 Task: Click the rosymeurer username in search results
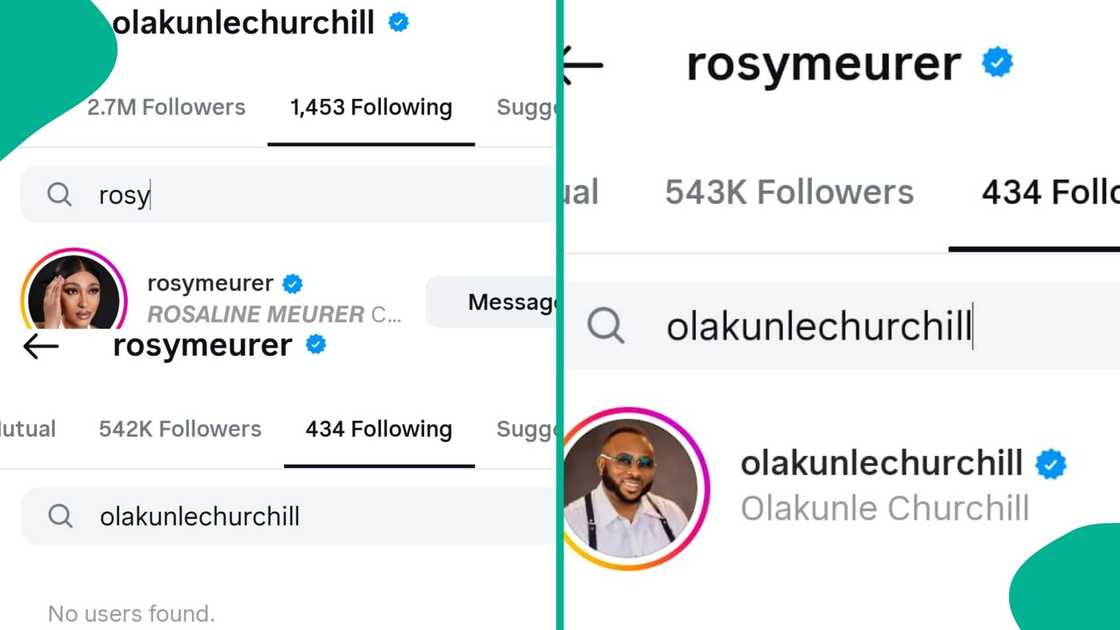pos(211,283)
